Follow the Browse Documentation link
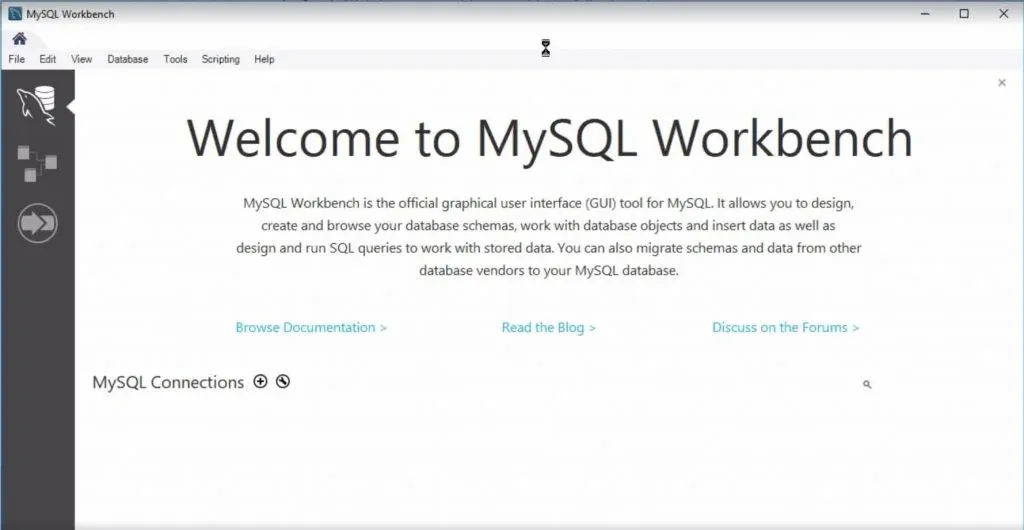The width and height of the screenshot is (1024, 530). click(311, 327)
